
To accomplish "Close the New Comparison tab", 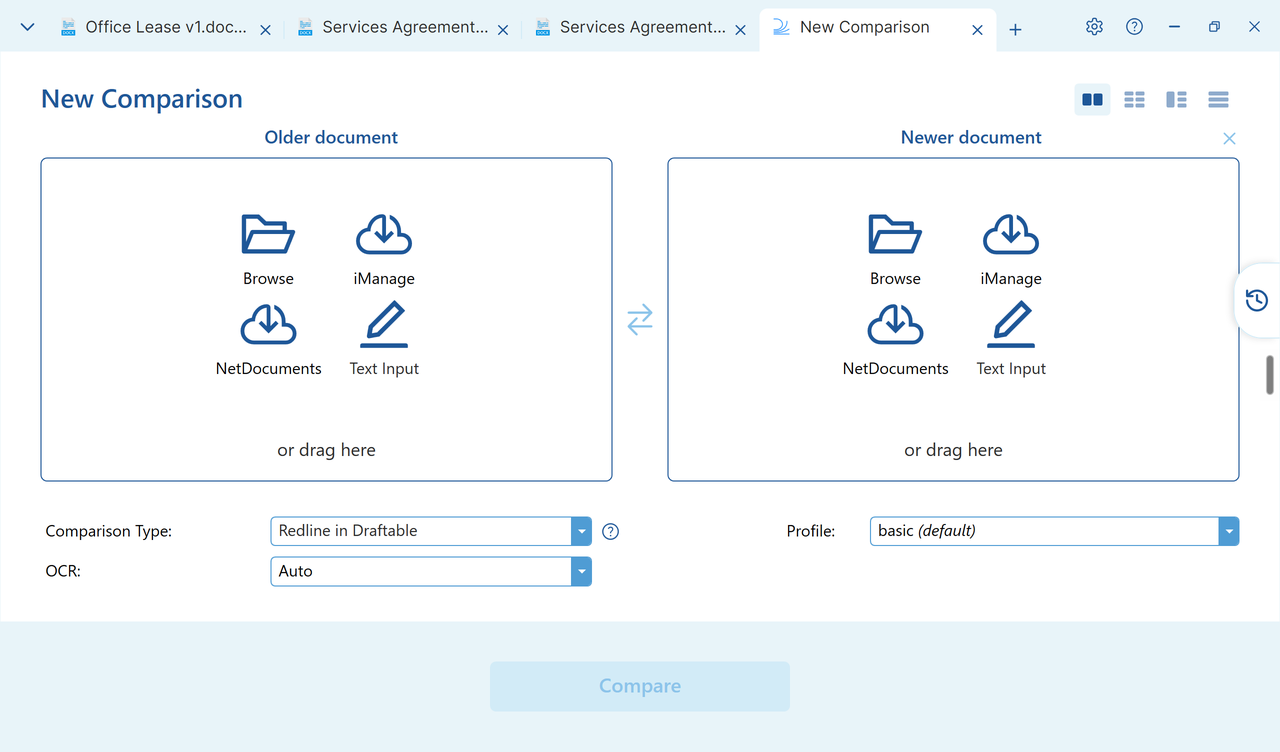I will pyautogui.click(x=978, y=30).
